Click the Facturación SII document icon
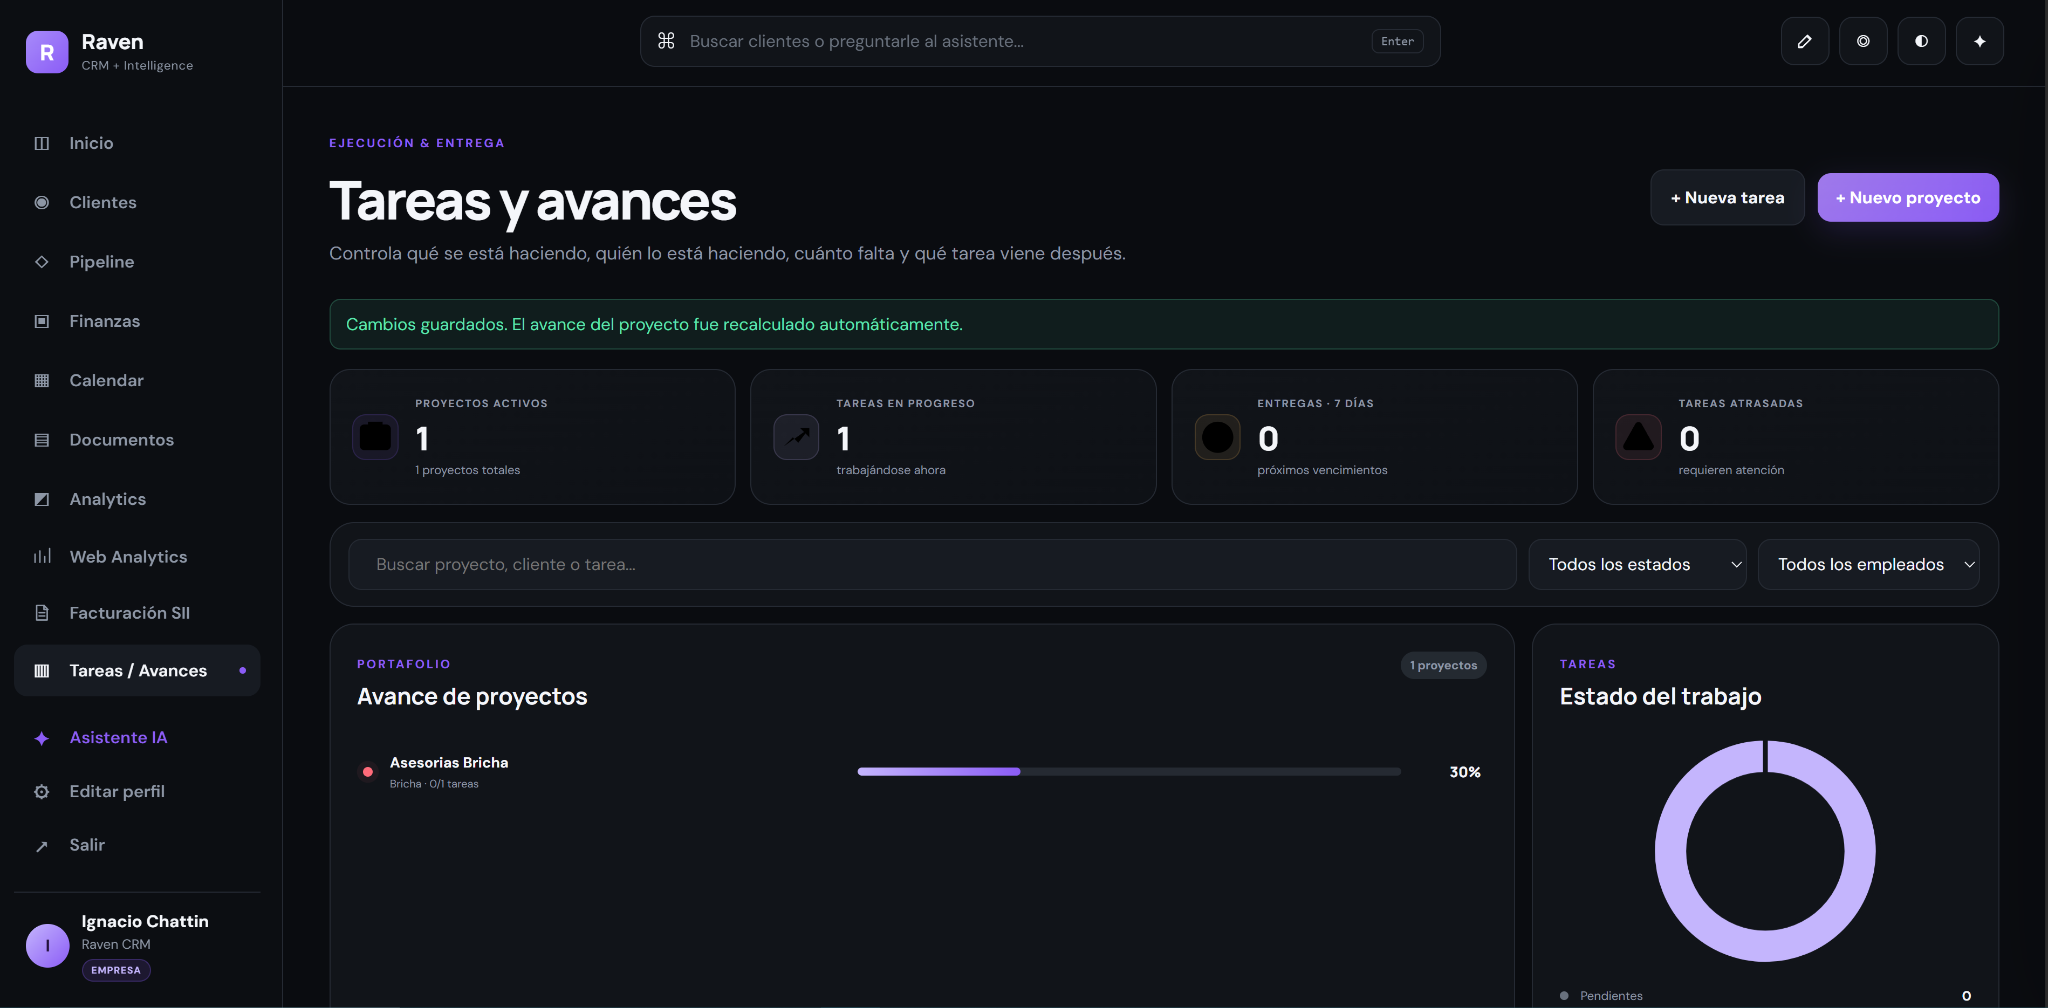The image size is (2048, 1008). point(42,613)
